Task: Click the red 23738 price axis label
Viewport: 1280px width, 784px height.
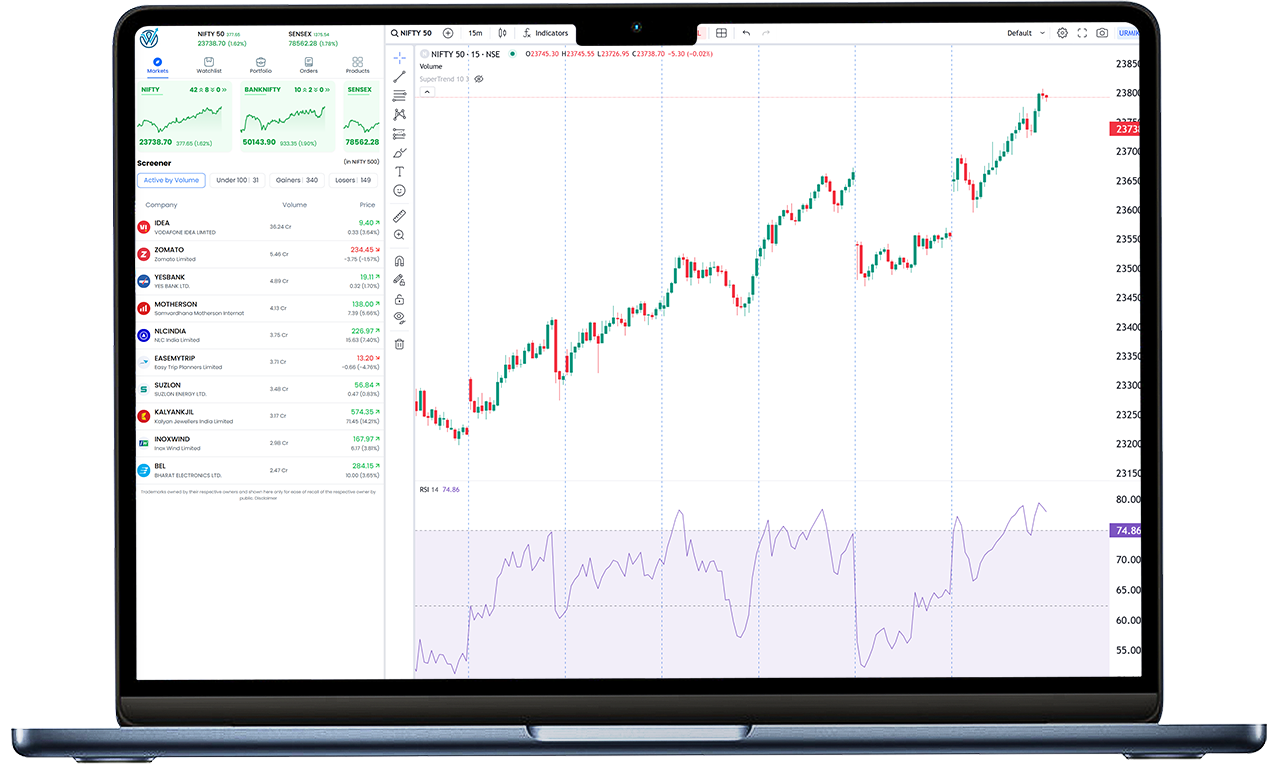Action: coord(1125,129)
